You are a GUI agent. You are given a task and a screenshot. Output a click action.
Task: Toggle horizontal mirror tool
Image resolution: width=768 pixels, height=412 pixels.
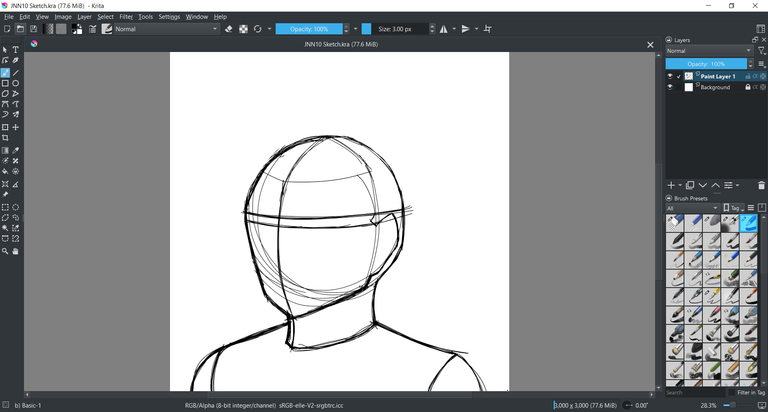pyautogui.click(x=444, y=29)
